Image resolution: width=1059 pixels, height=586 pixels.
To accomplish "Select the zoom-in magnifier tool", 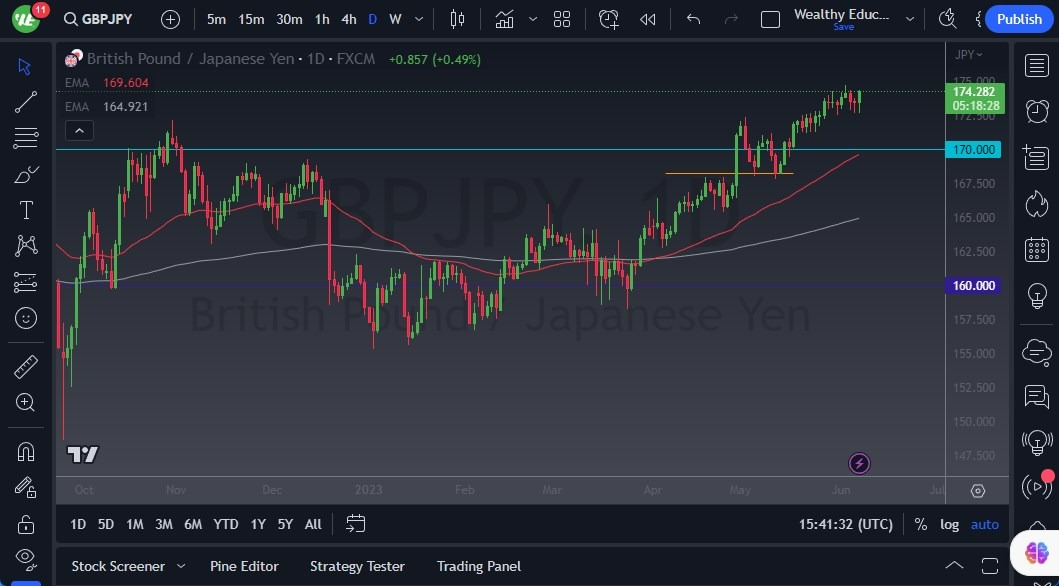I will pyautogui.click(x=25, y=403).
